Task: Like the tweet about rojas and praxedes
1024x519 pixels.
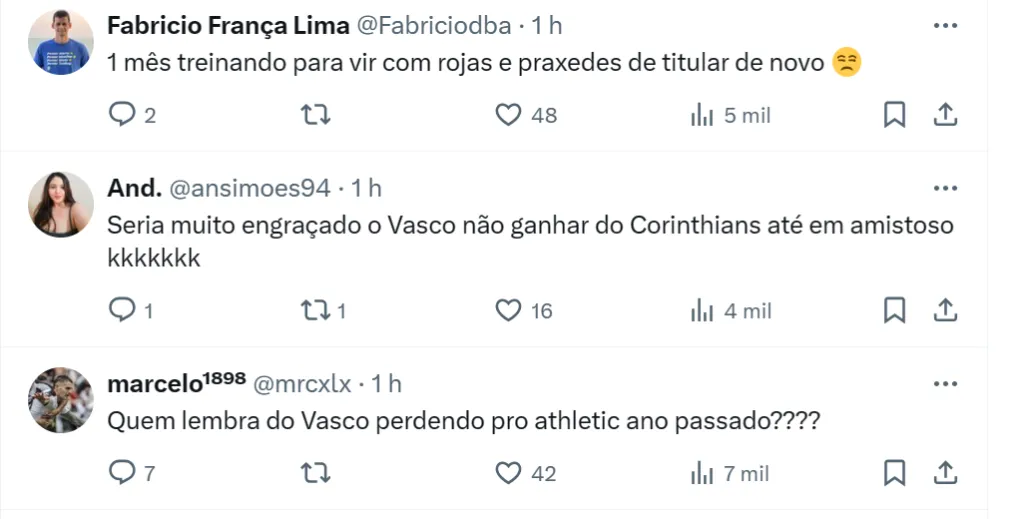Action: [509, 116]
